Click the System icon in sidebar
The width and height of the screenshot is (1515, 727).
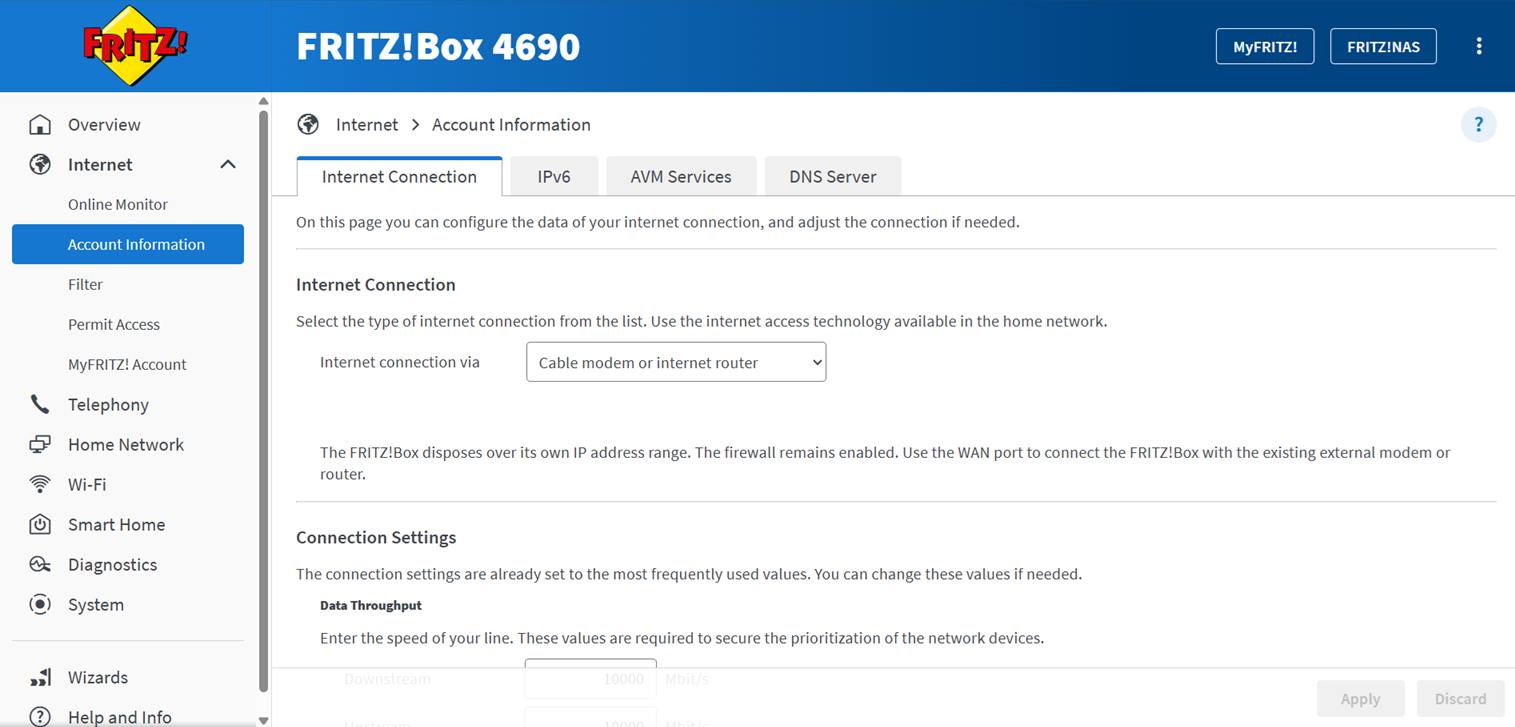tap(40, 605)
